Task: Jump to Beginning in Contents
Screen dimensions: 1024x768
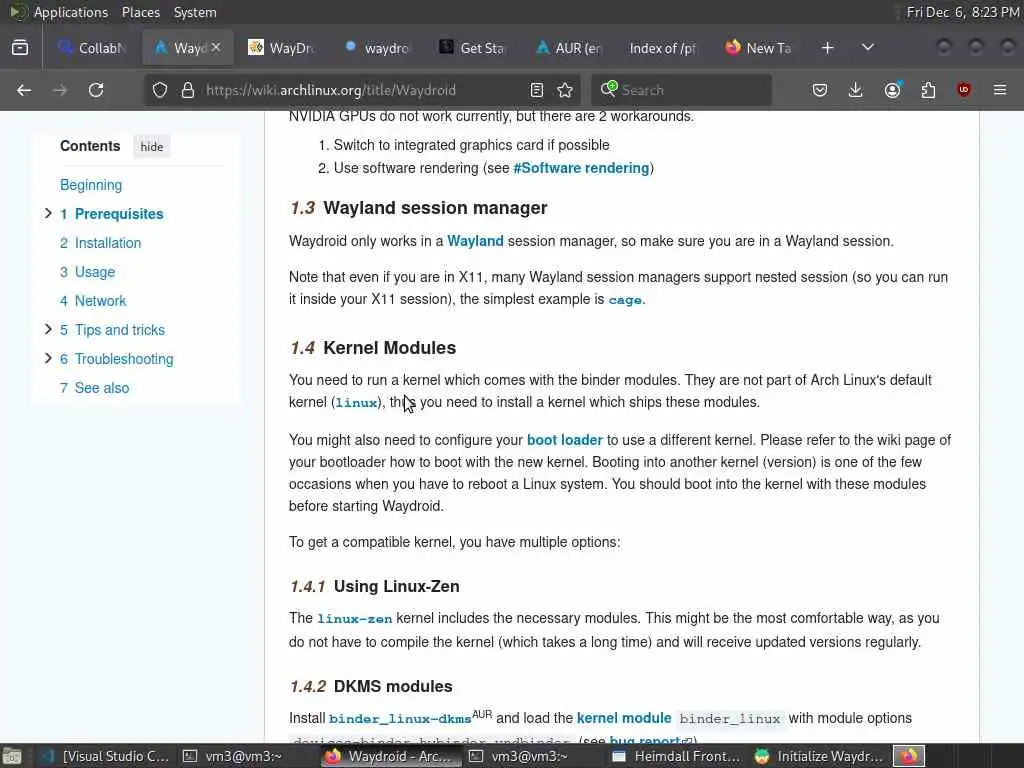Action: click(91, 185)
